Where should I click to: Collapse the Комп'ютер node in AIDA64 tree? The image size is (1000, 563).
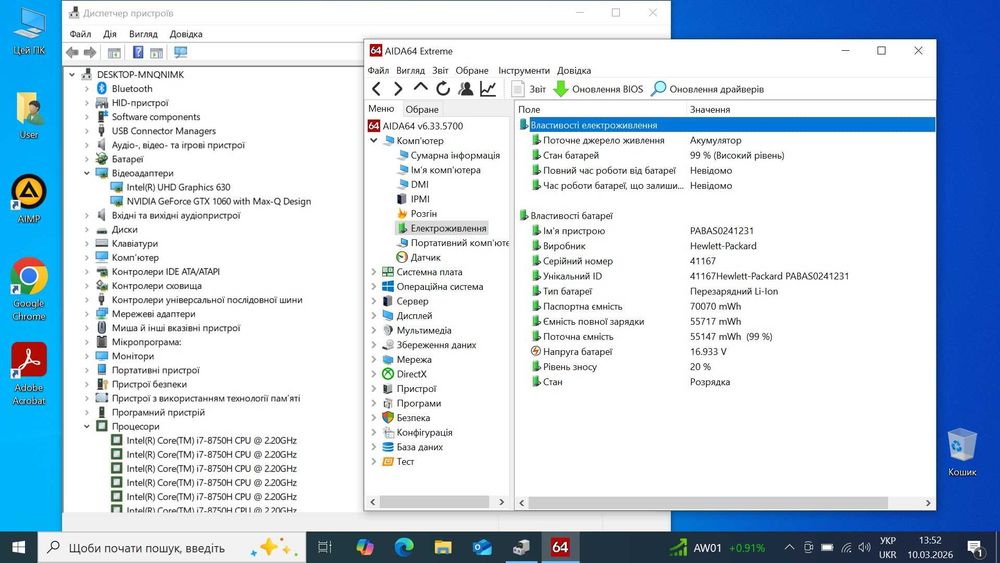tap(374, 140)
